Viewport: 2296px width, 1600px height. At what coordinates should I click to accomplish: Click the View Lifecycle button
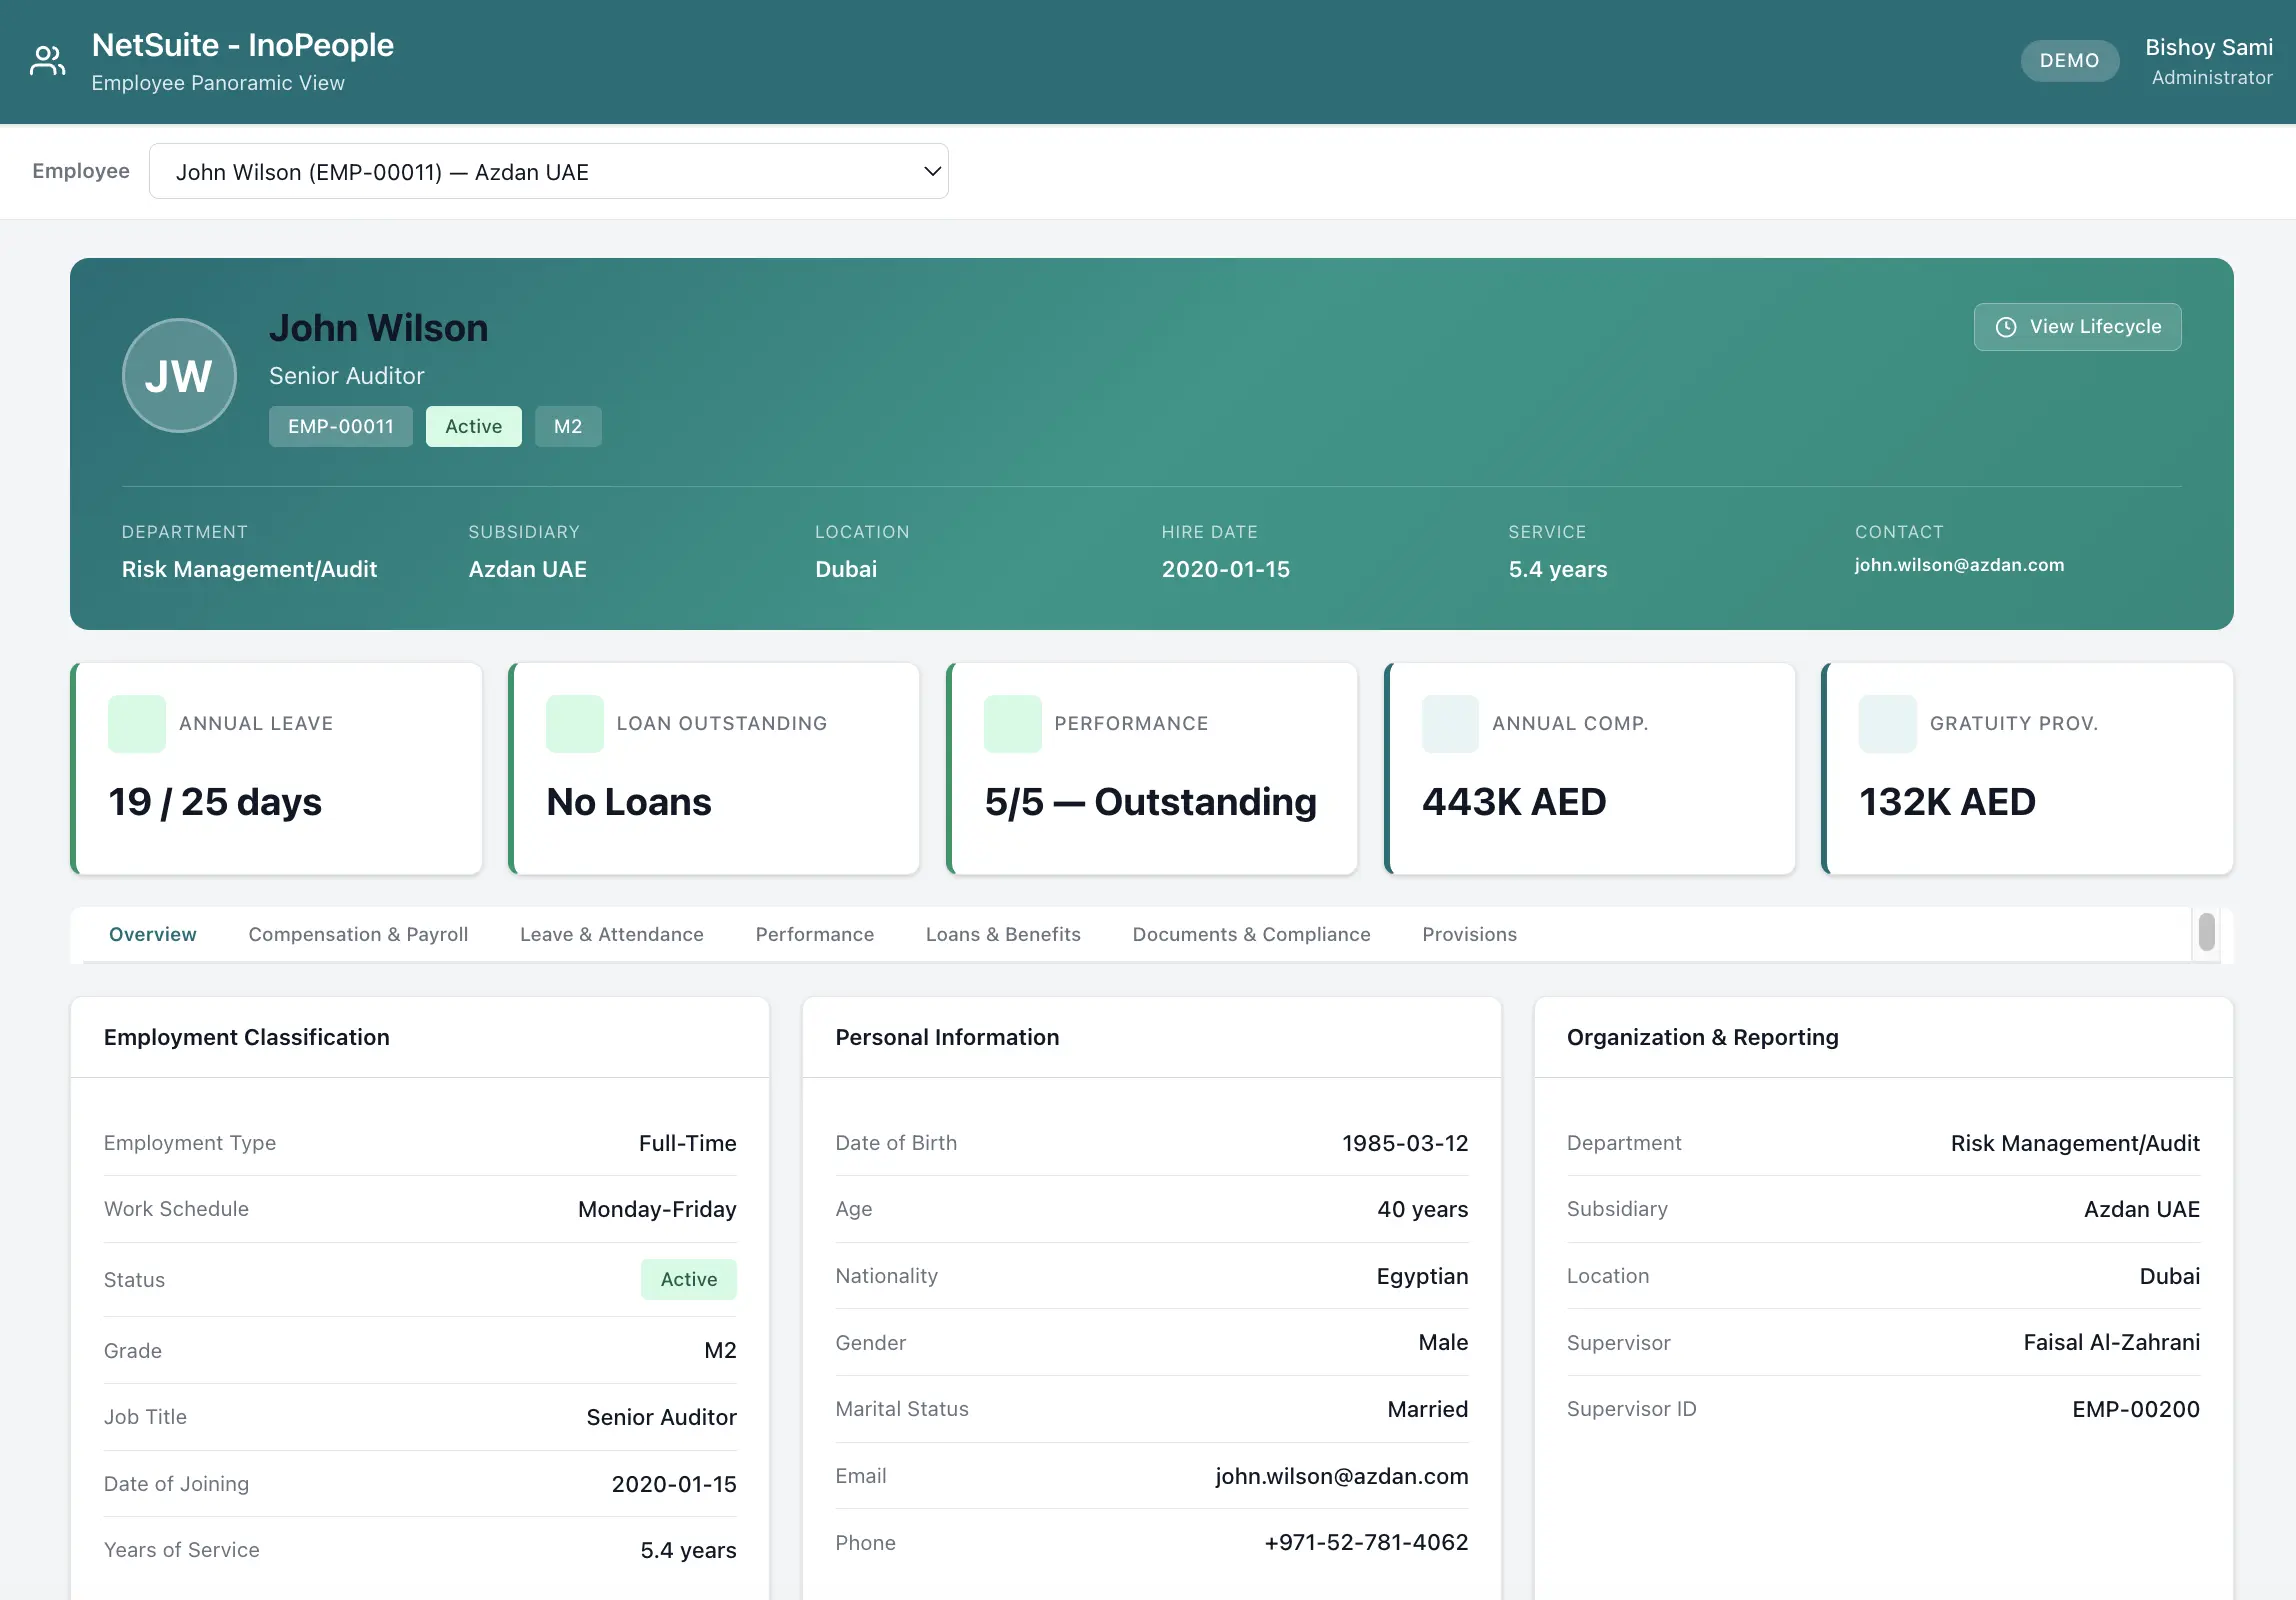click(x=2077, y=327)
